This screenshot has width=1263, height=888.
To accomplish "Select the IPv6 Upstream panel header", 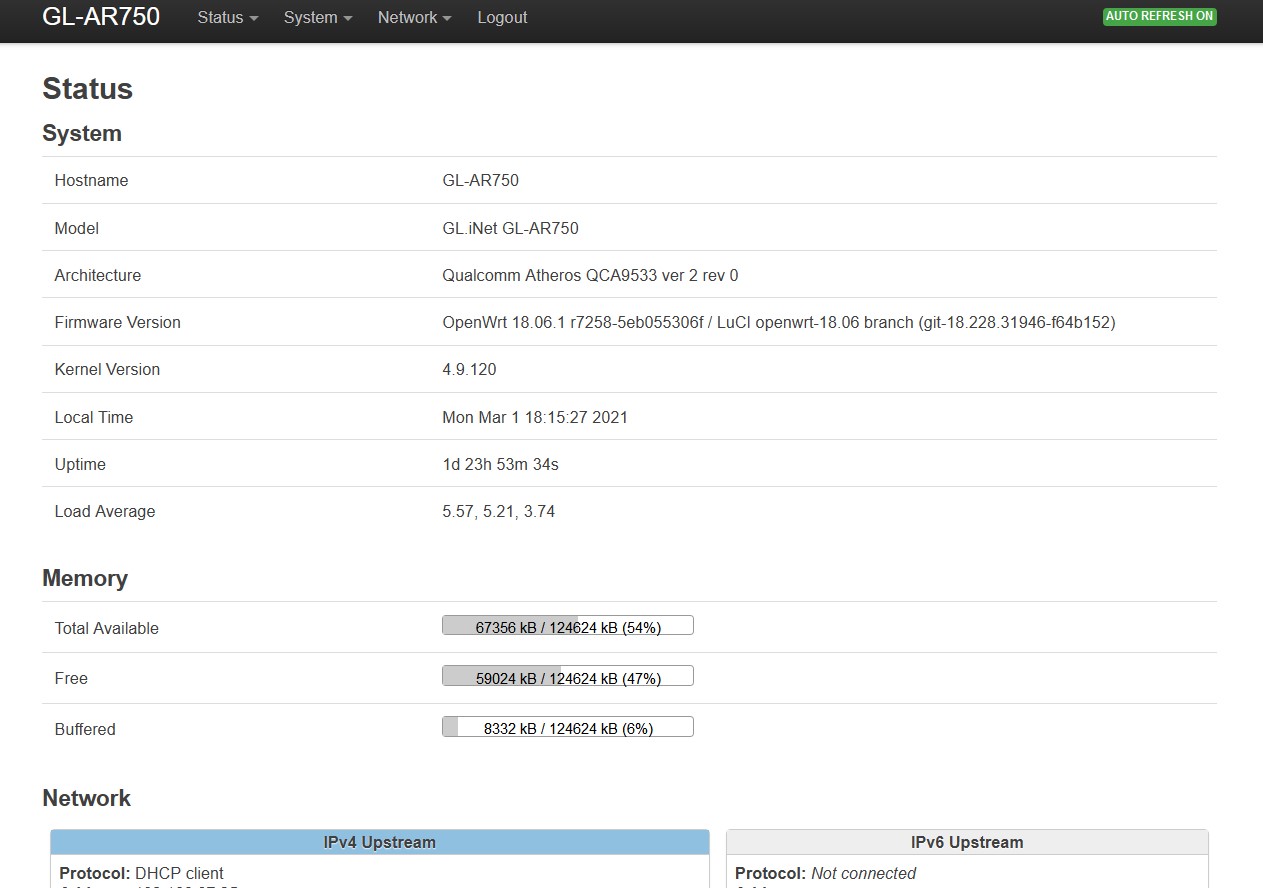I will [x=966, y=842].
